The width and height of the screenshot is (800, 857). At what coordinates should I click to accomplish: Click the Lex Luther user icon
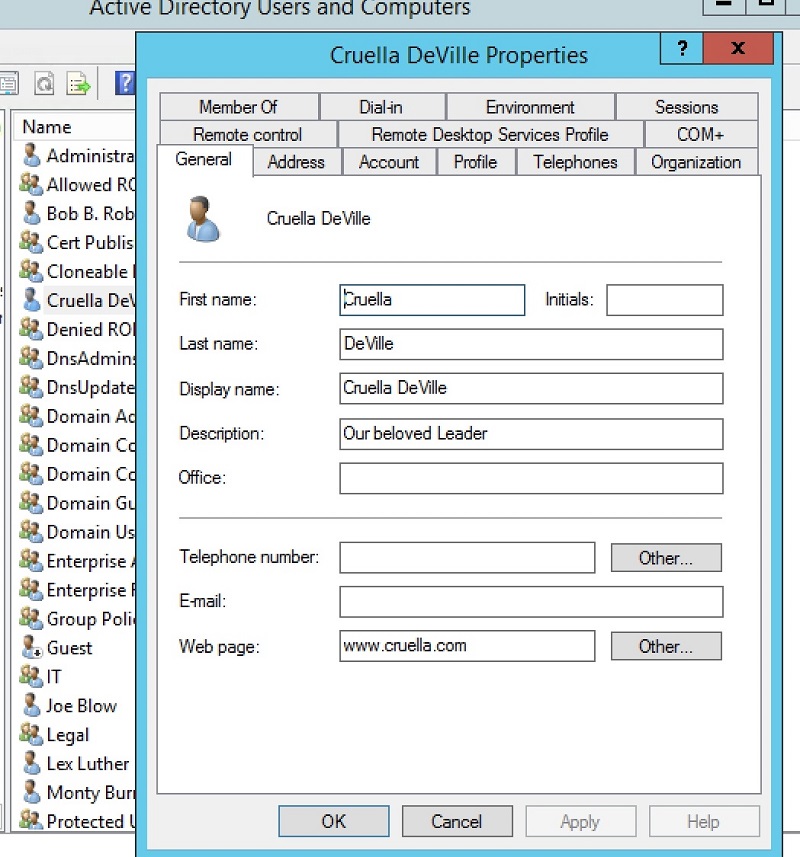tap(31, 763)
